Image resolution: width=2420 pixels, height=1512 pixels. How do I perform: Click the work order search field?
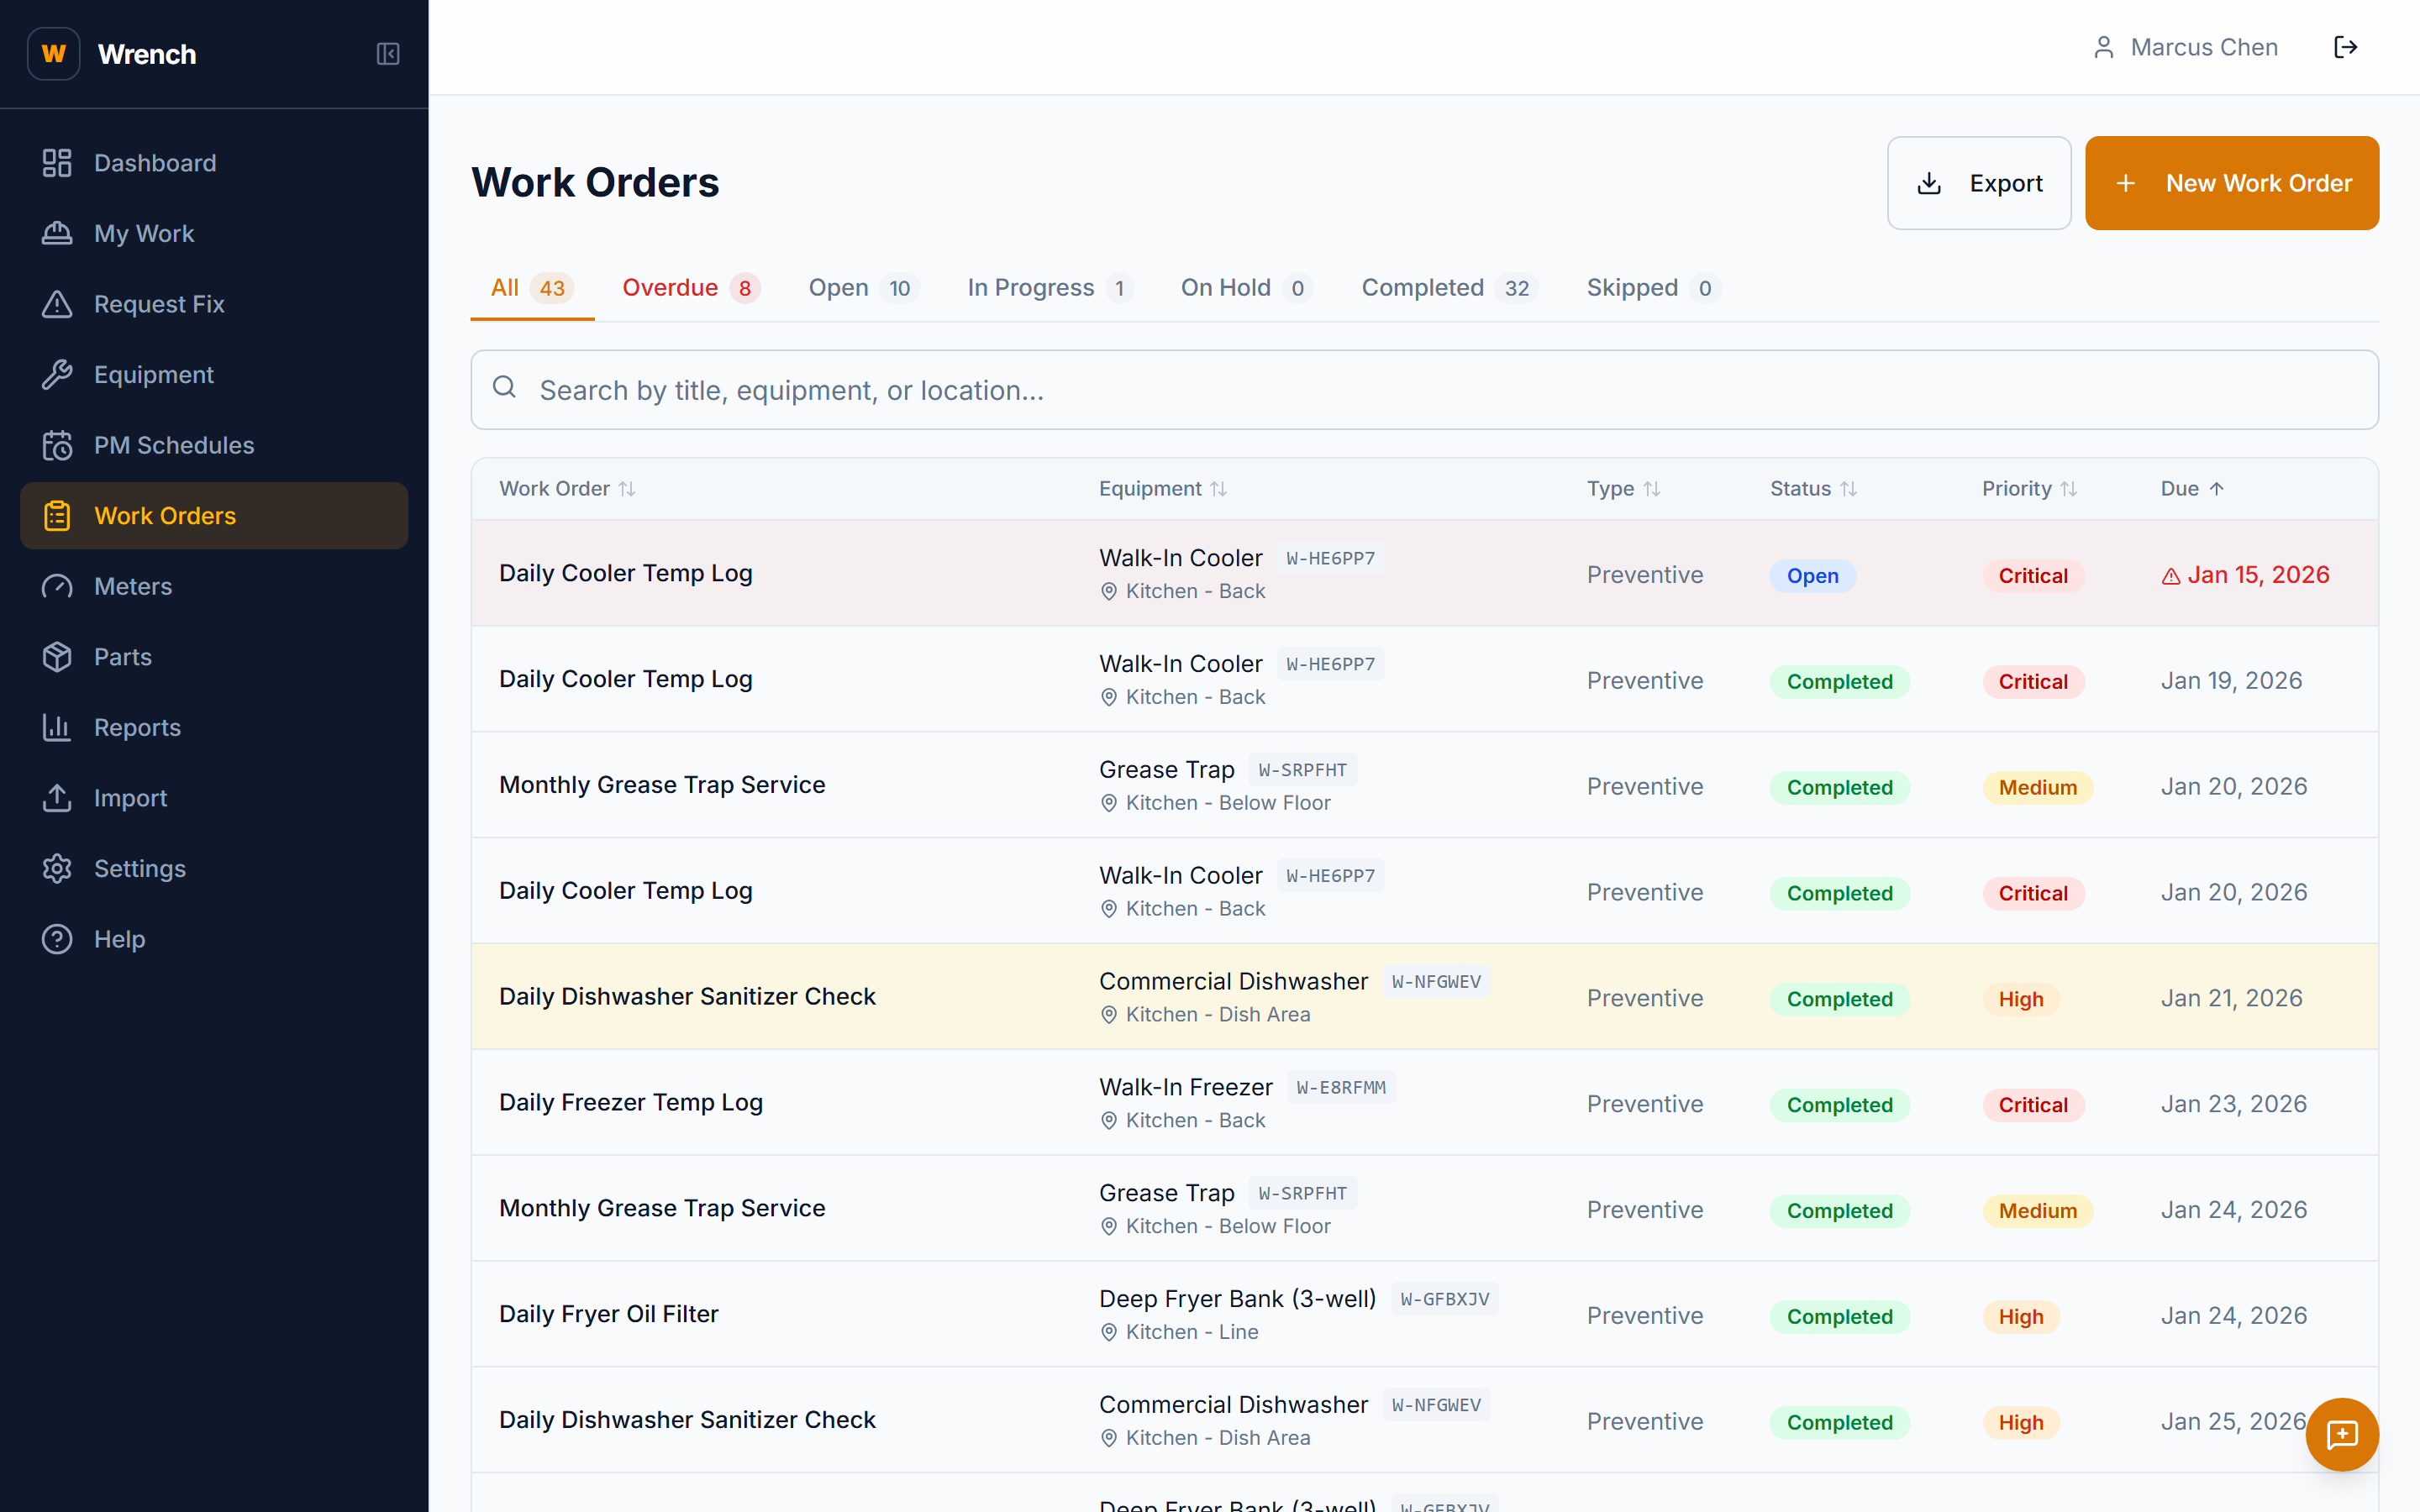click(x=1200, y=390)
